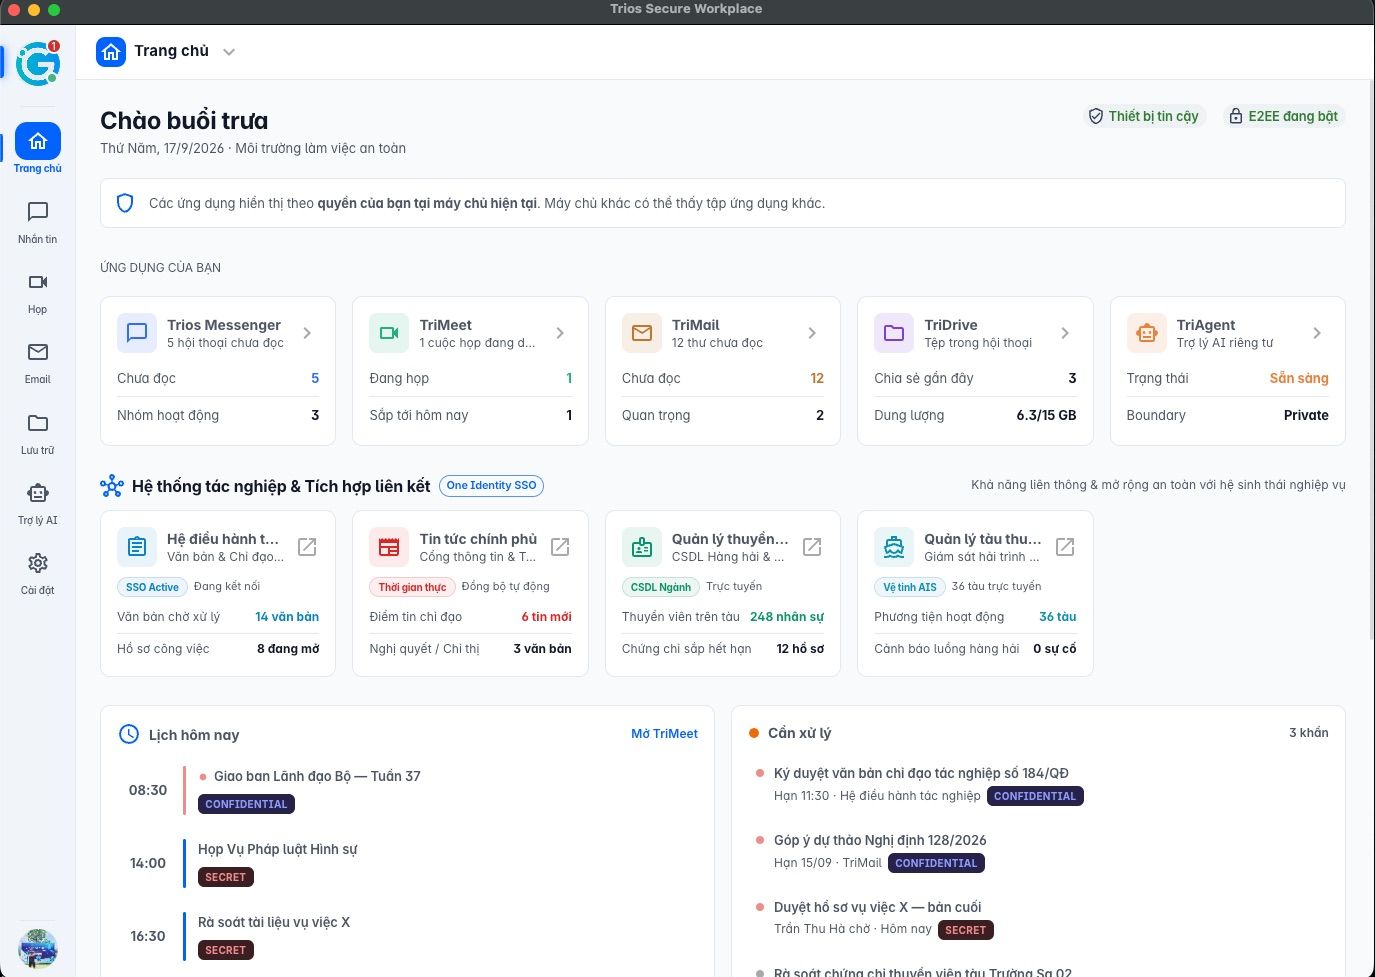The height and width of the screenshot is (977, 1375).
Task: Open Email in the left sidebar
Action: (x=38, y=362)
